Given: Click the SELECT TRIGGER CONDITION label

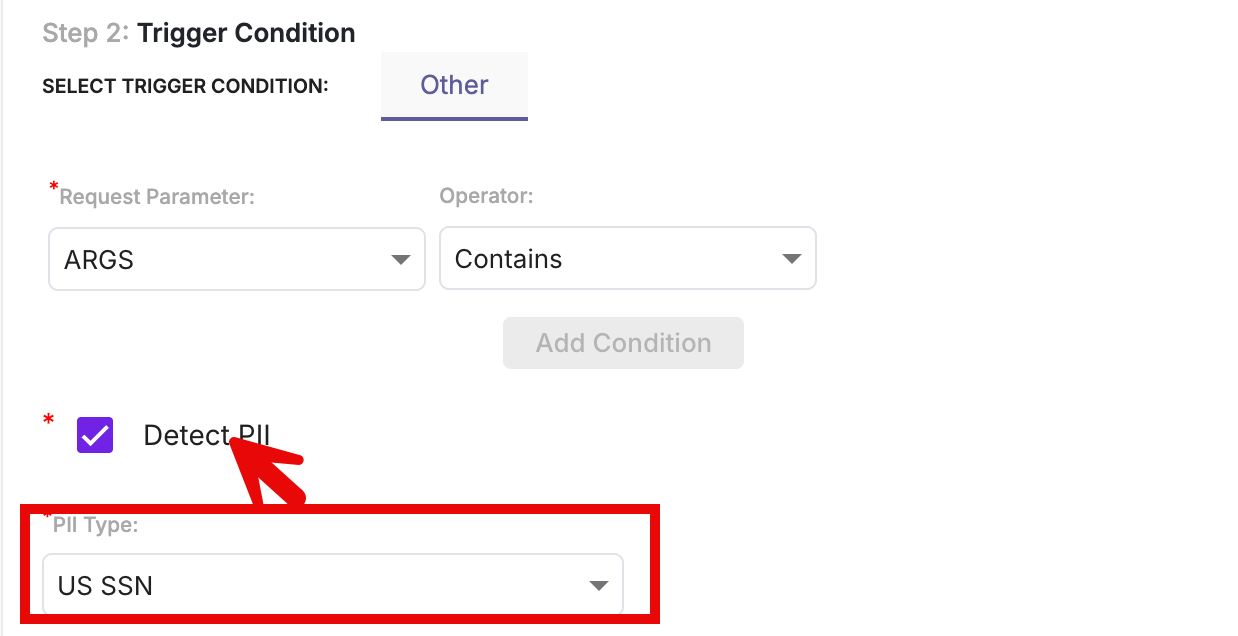Looking at the screenshot, I should coord(184,86).
